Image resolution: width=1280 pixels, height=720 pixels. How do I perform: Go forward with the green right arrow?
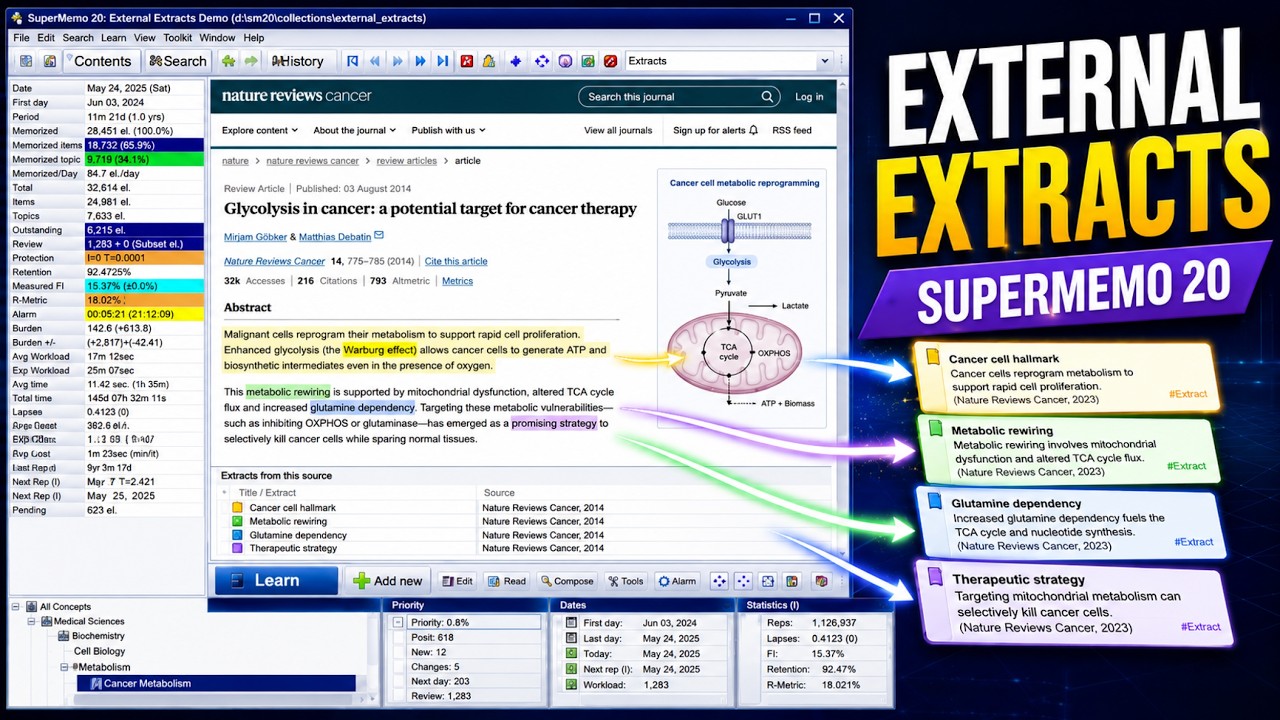point(251,61)
